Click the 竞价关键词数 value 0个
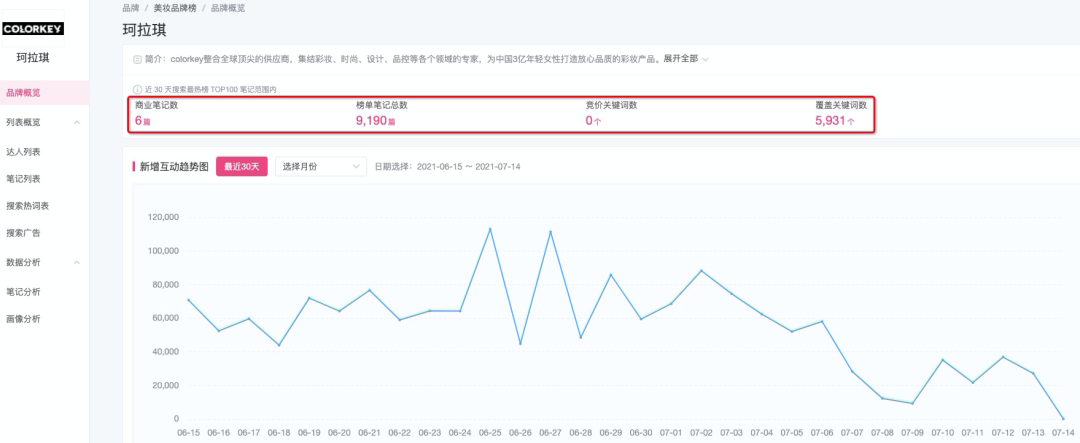The width and height of the screenshot is (1080, 443). [593, 121]
